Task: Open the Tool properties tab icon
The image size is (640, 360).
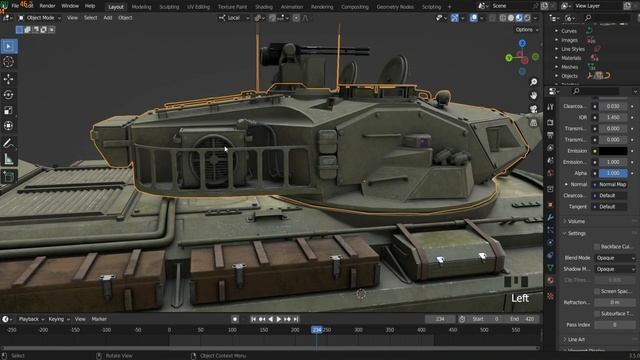Action: click(x=550, y=107)
